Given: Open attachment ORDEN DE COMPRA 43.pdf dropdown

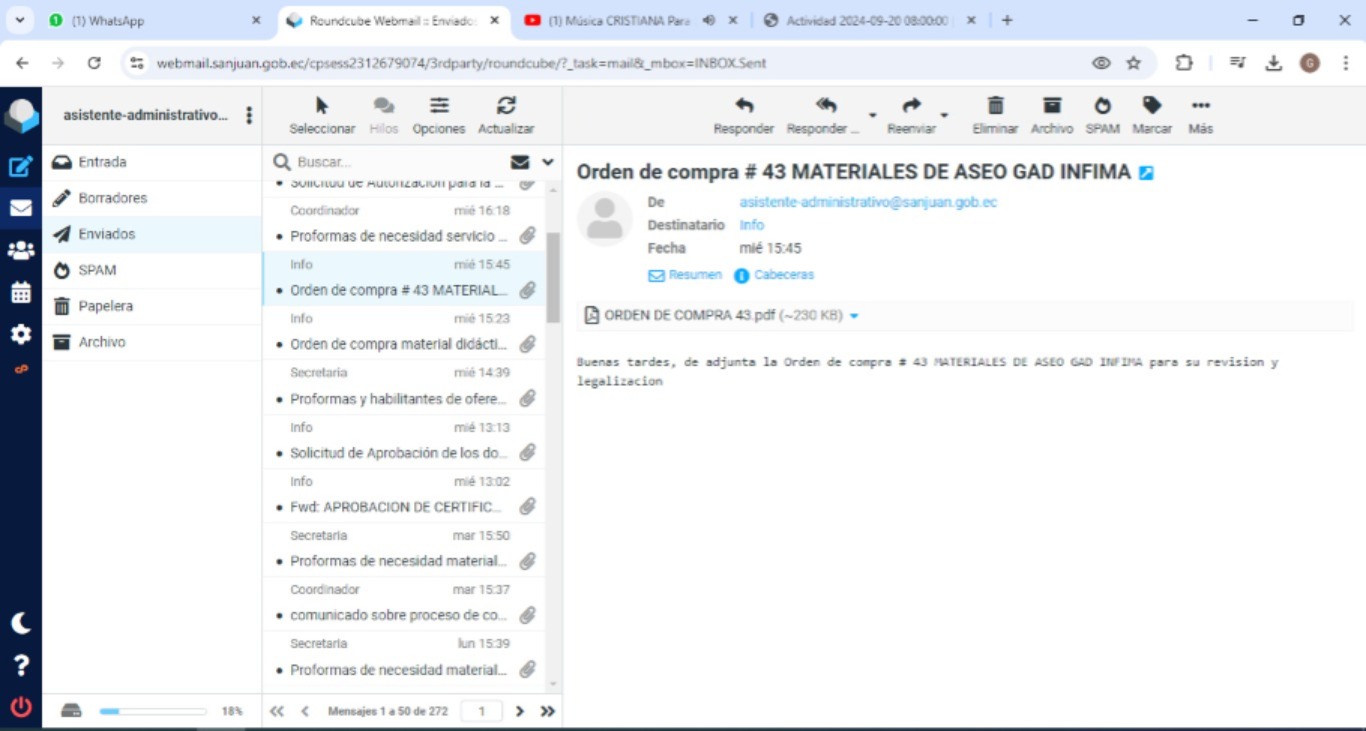Looking at the screenshot, I should click(854, 316).
